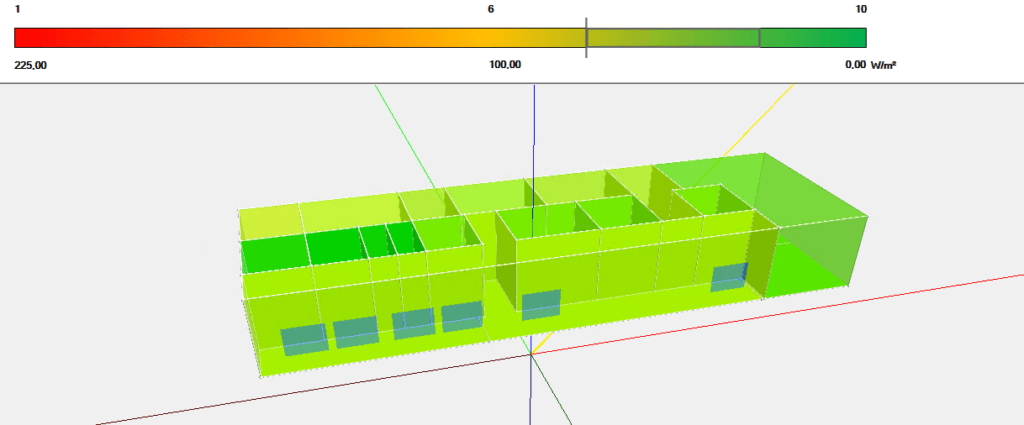The image size is (1024, 425).
Task: Select the rightmost blue window on the building
Action: (729, 277)
